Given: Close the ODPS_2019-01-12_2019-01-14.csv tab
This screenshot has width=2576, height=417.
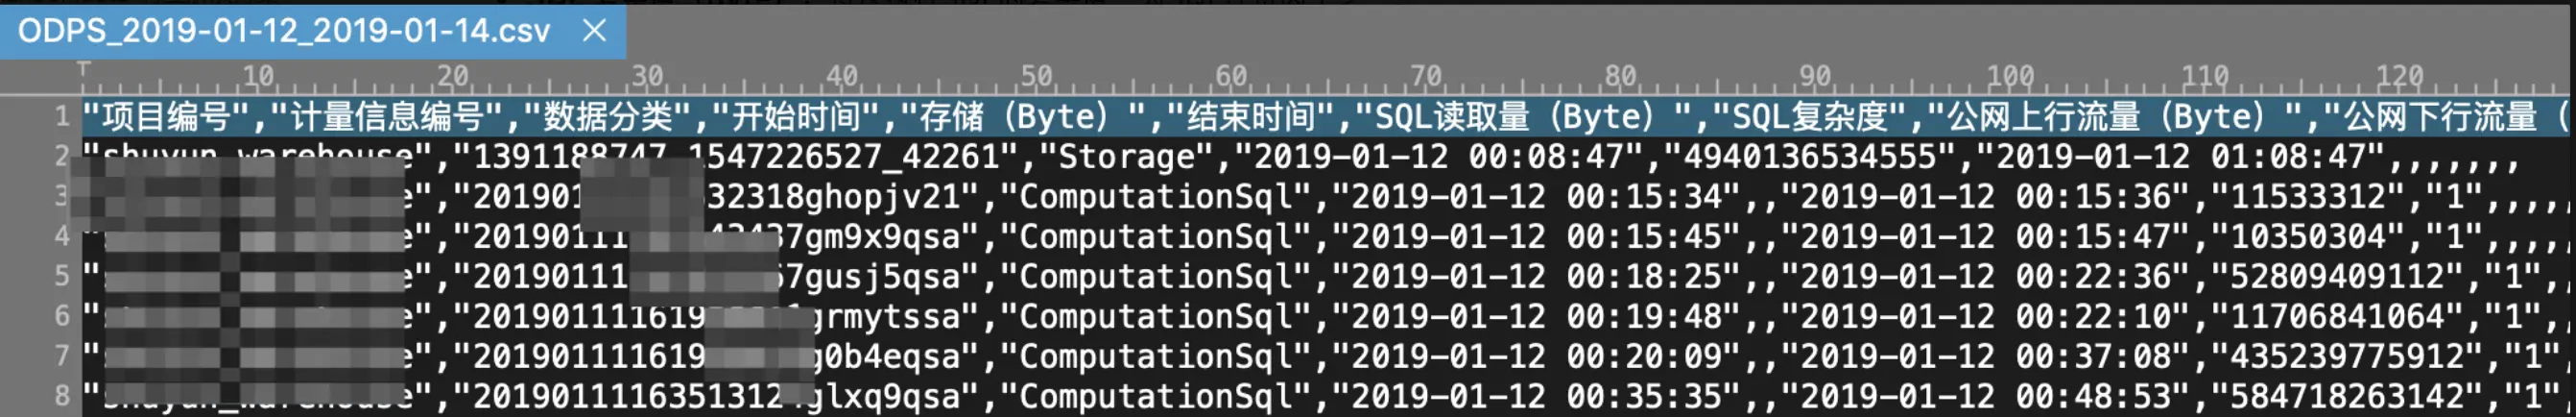Looking at the screenshot, I should coord(594,31).
